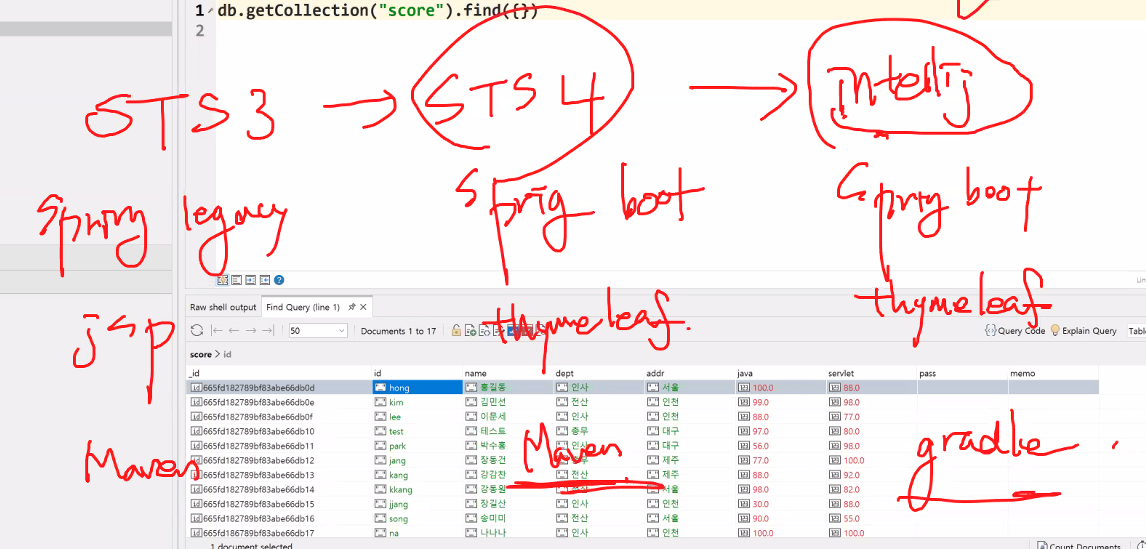The width and height of the screenshot is (1146, 549).
Task: Go to first page of results
Action: [x=216, y=330]
